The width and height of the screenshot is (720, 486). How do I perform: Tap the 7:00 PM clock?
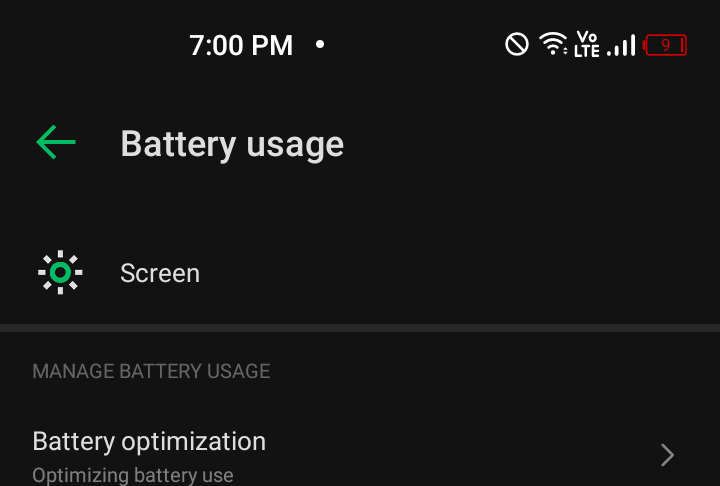click(241, 45)
